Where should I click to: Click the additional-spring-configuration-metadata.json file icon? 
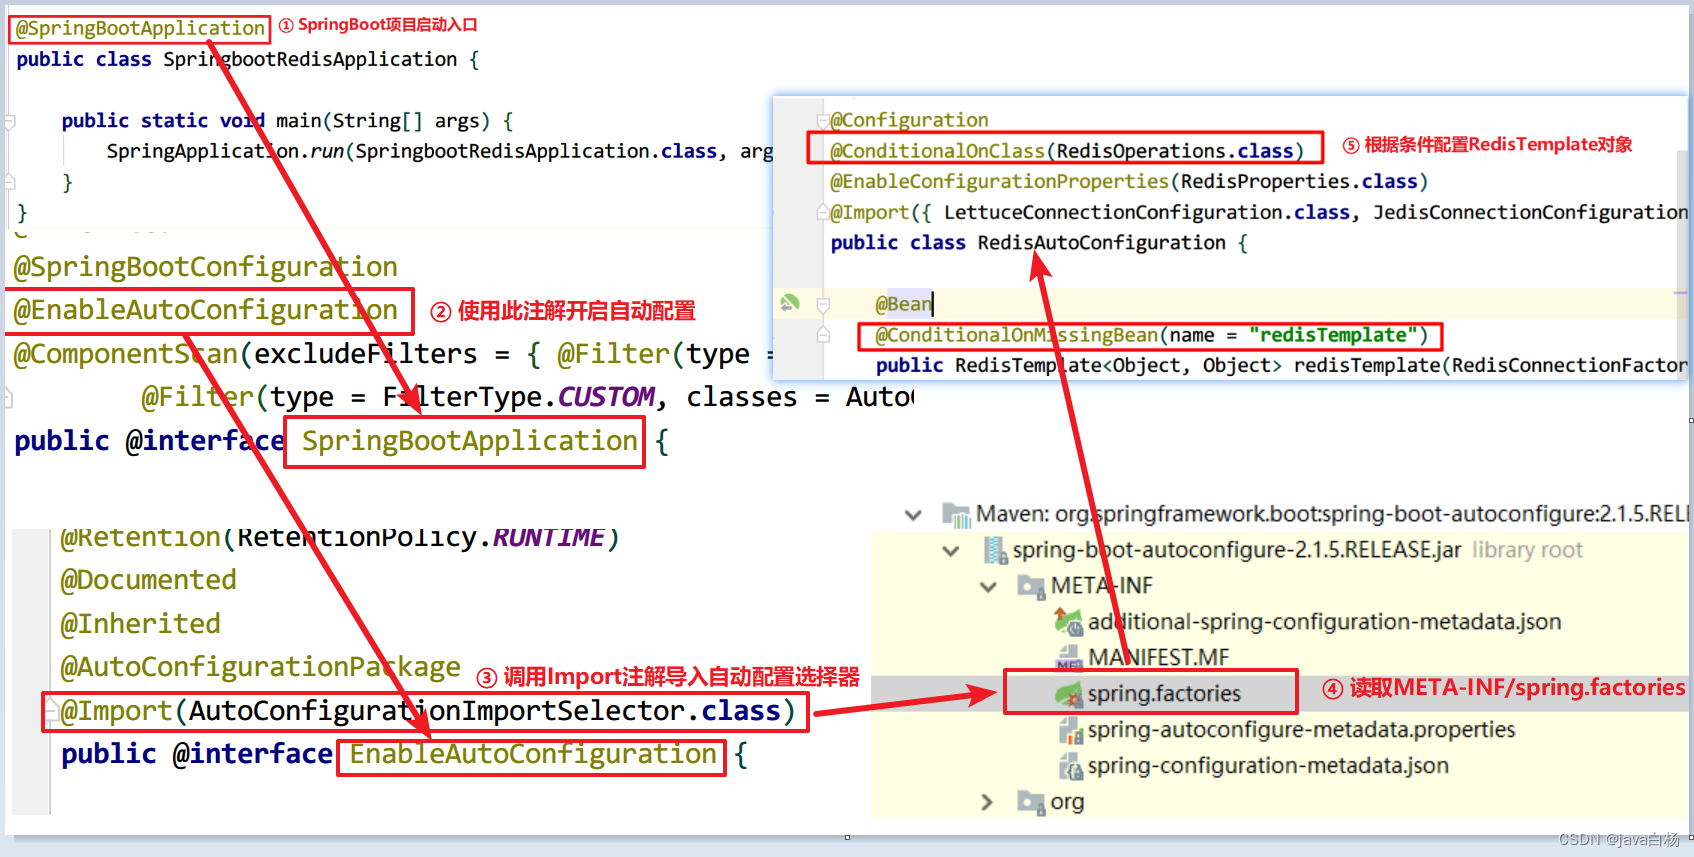(1068, 622)
